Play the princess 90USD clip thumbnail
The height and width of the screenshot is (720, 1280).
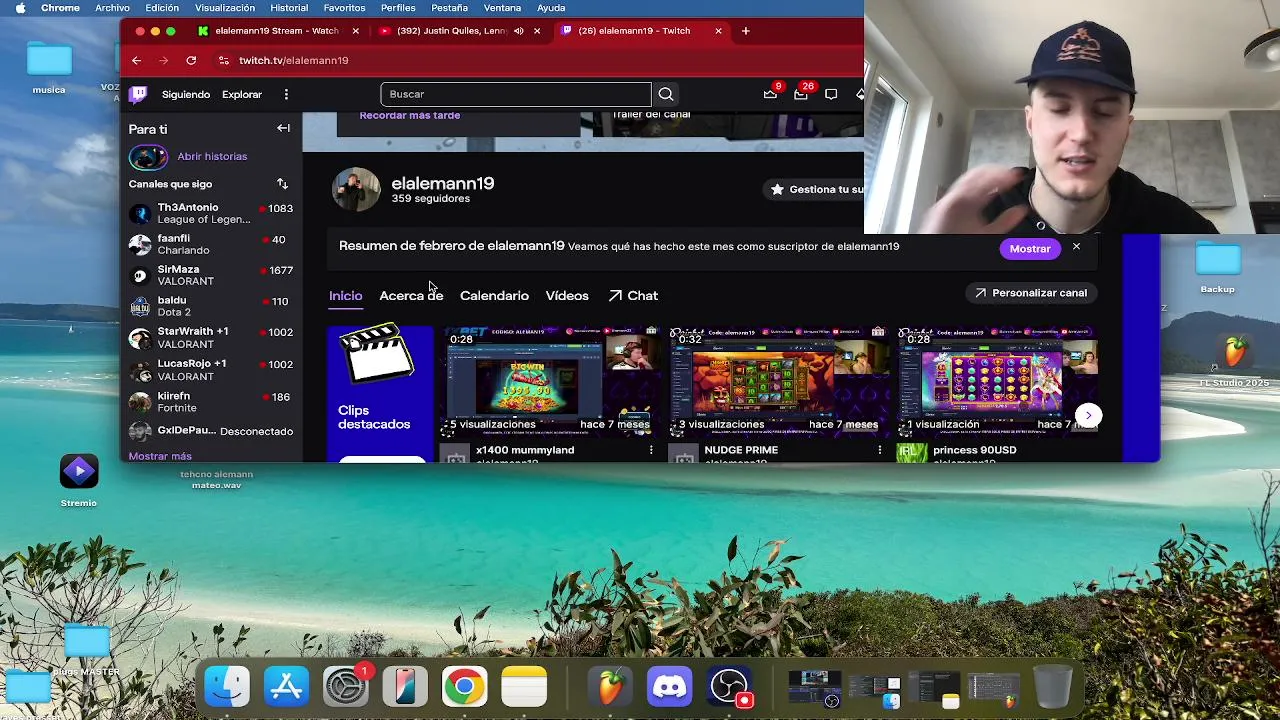[997, 381]
